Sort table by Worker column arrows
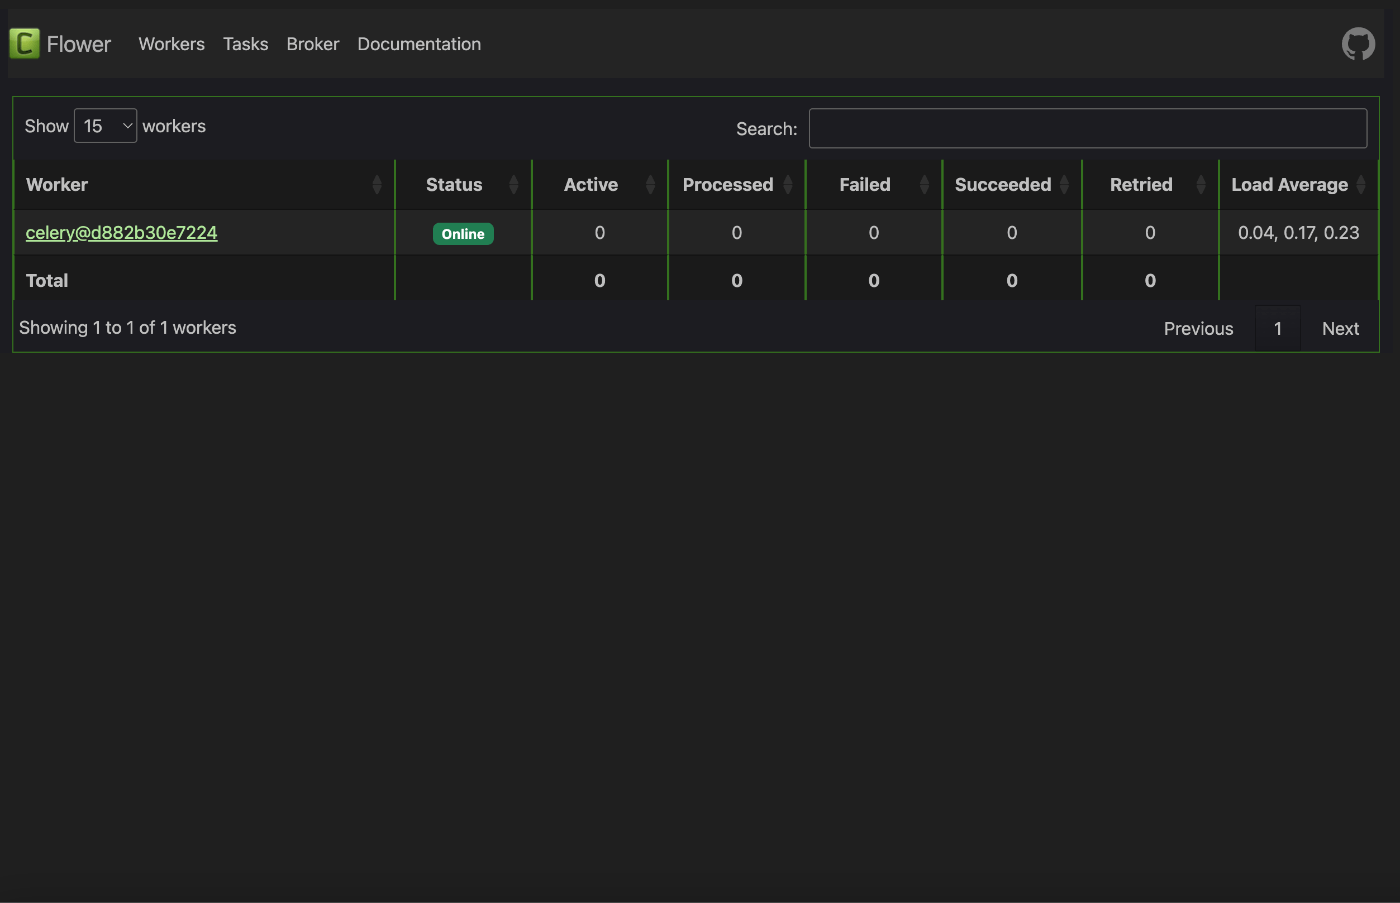The width and height of the screenshot is (1400, 903). (x=377, y=184)
